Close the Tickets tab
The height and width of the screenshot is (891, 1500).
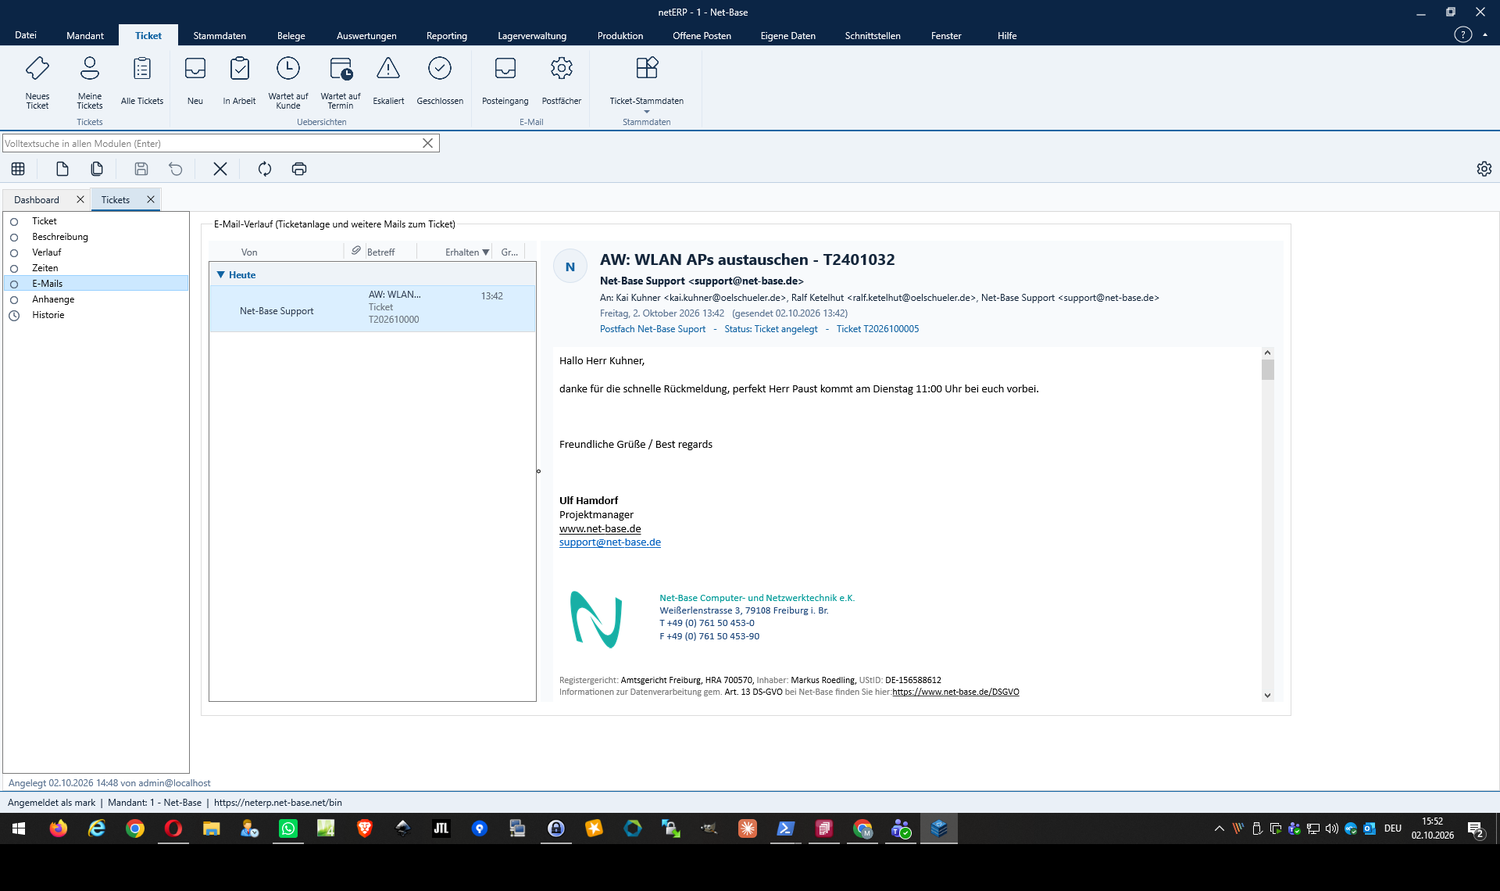(x=151, y=200)
